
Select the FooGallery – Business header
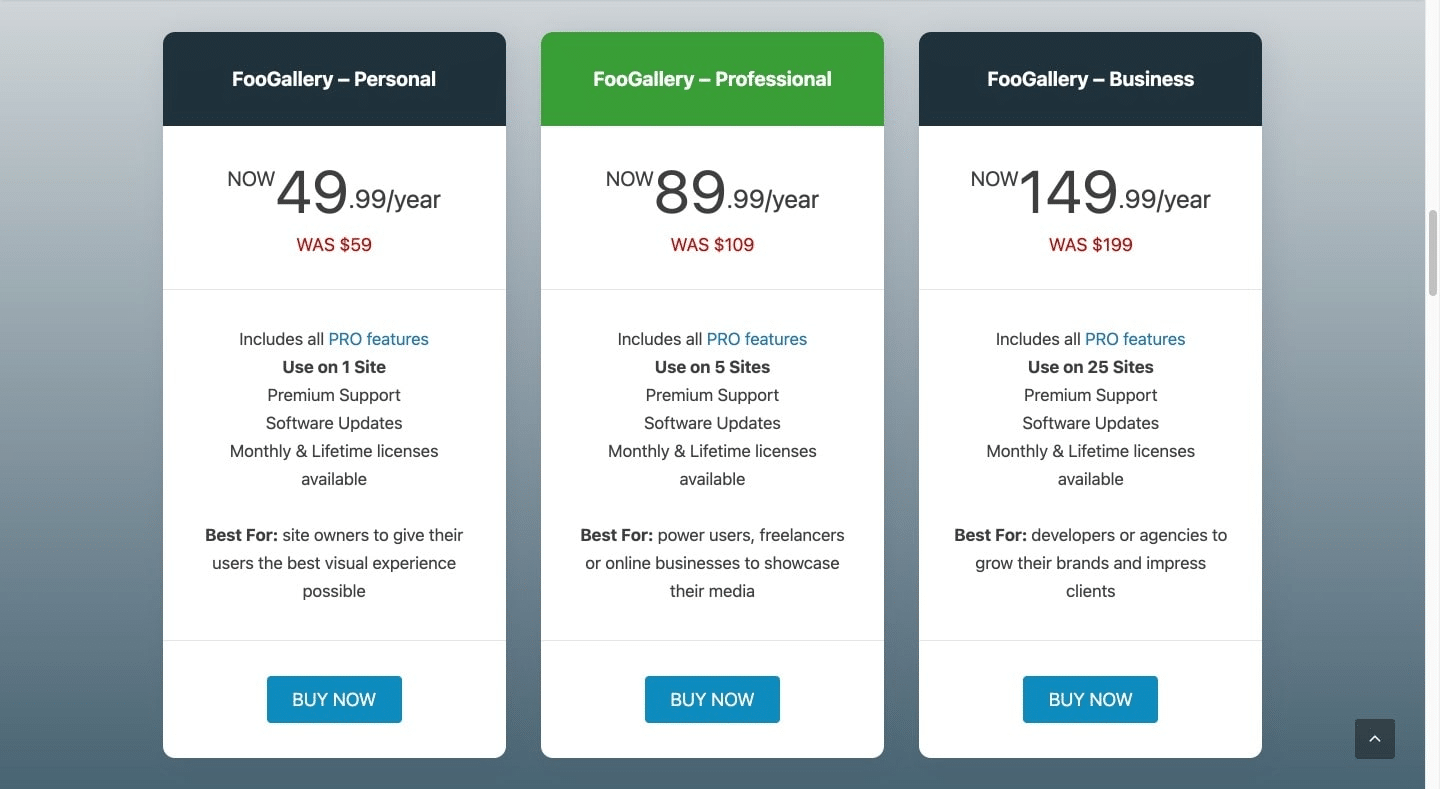coord(1090,79)
